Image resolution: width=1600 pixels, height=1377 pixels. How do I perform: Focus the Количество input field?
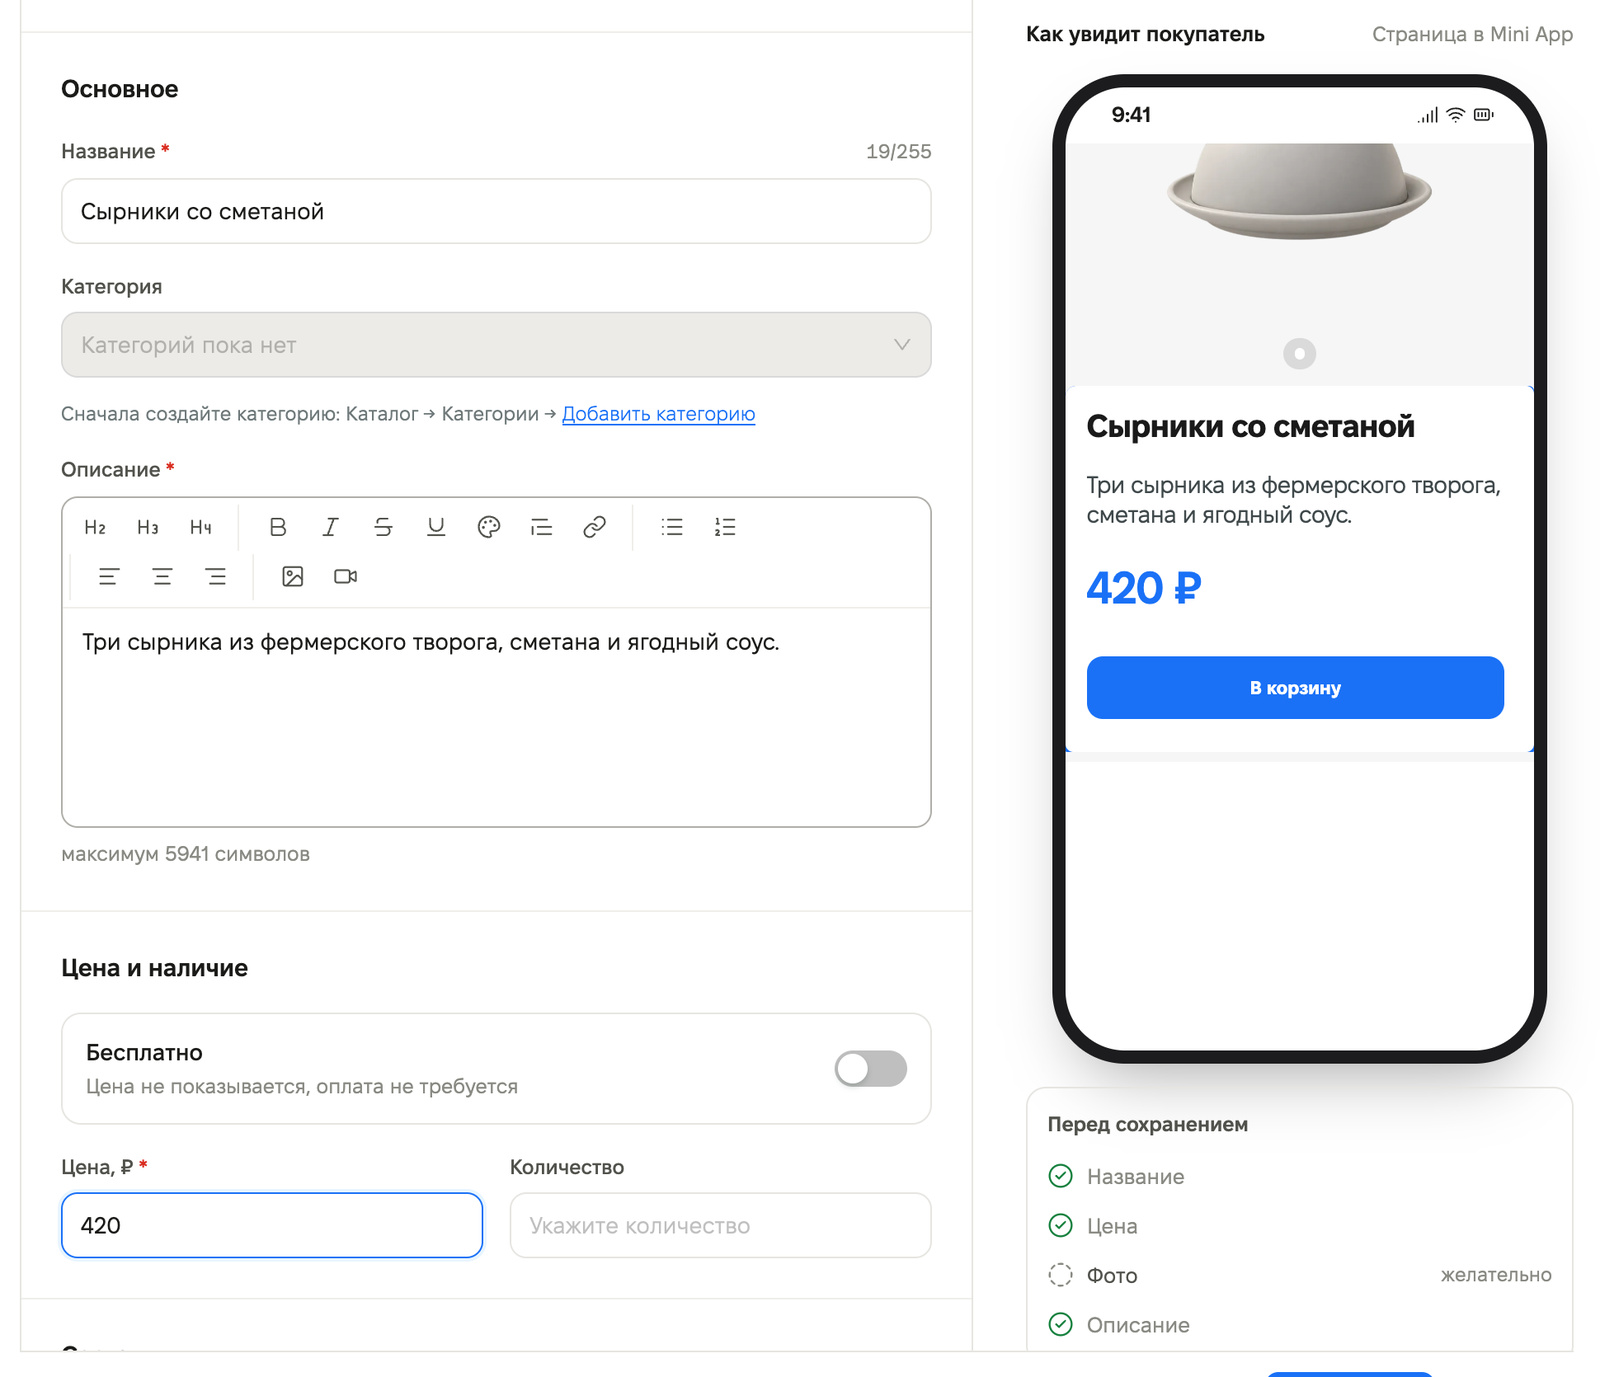[720, 1225]
